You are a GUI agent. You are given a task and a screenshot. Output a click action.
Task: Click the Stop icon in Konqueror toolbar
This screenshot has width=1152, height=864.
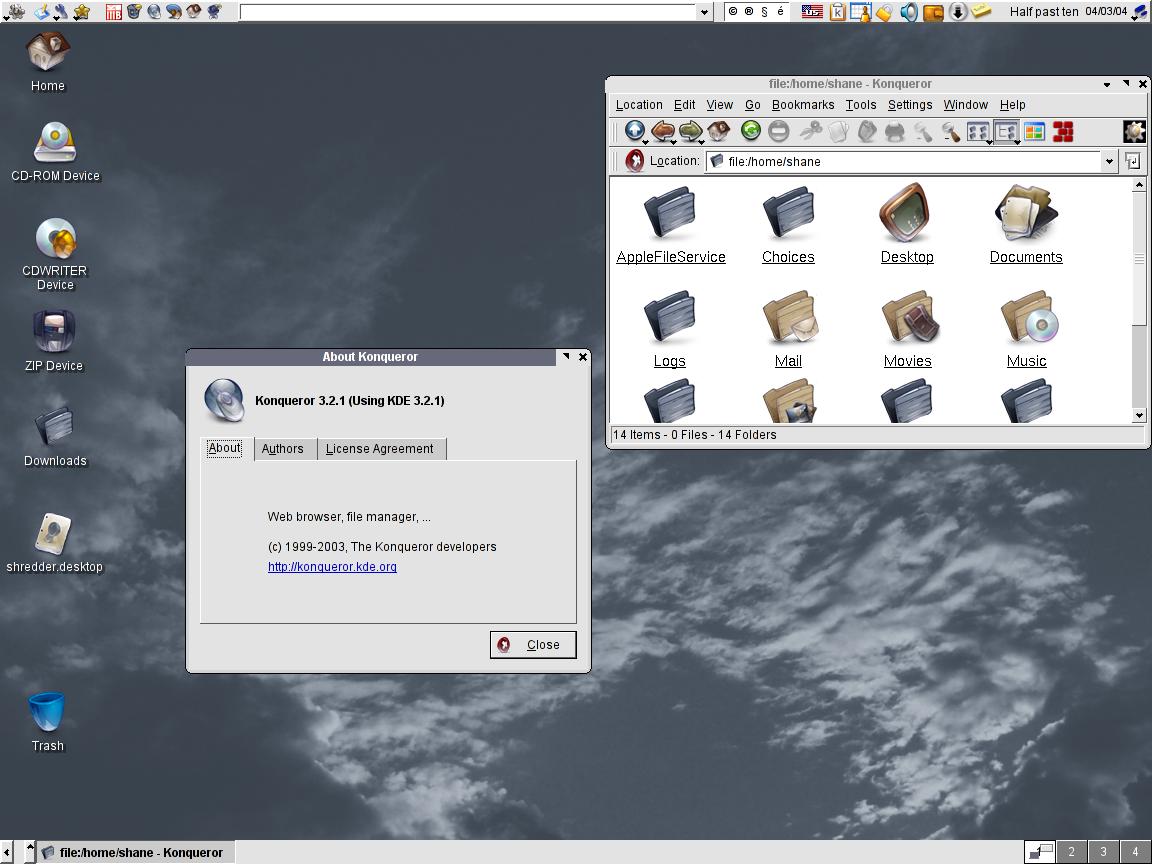(x=779, y=132)
